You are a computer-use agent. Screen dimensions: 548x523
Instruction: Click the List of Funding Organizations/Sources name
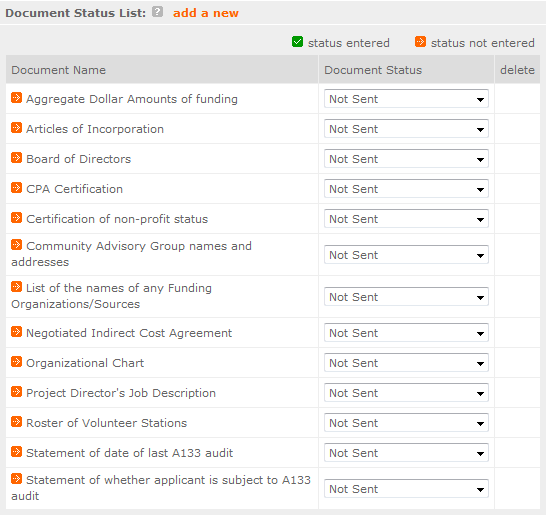point(111,296)
